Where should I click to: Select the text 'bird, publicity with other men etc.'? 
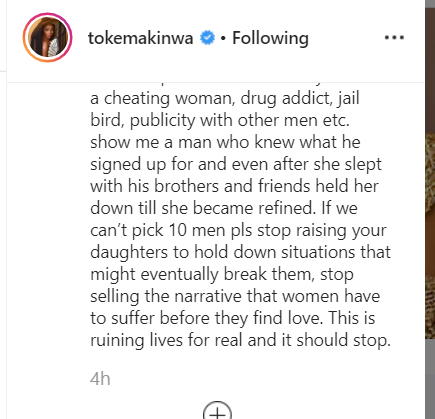tap(220, 120)
